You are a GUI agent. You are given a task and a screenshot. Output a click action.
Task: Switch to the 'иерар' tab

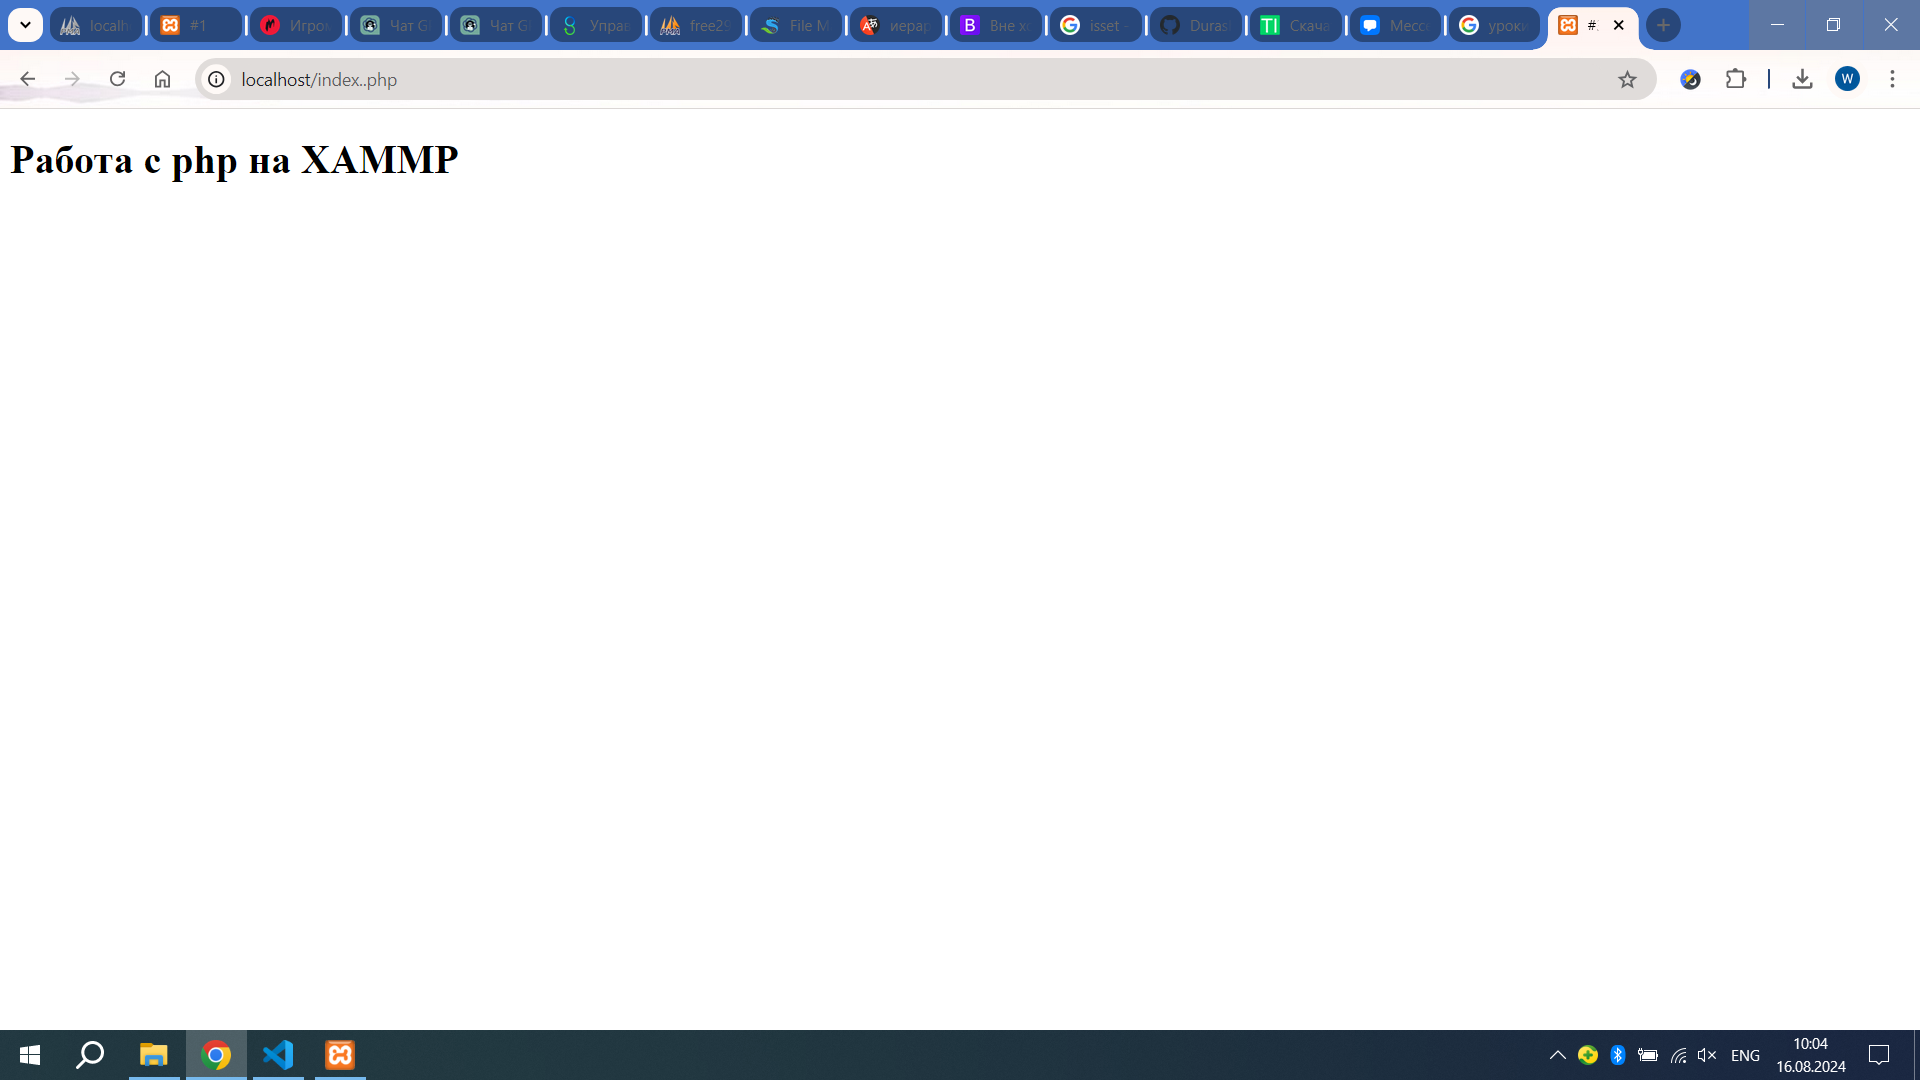click(x=896, y=25)
